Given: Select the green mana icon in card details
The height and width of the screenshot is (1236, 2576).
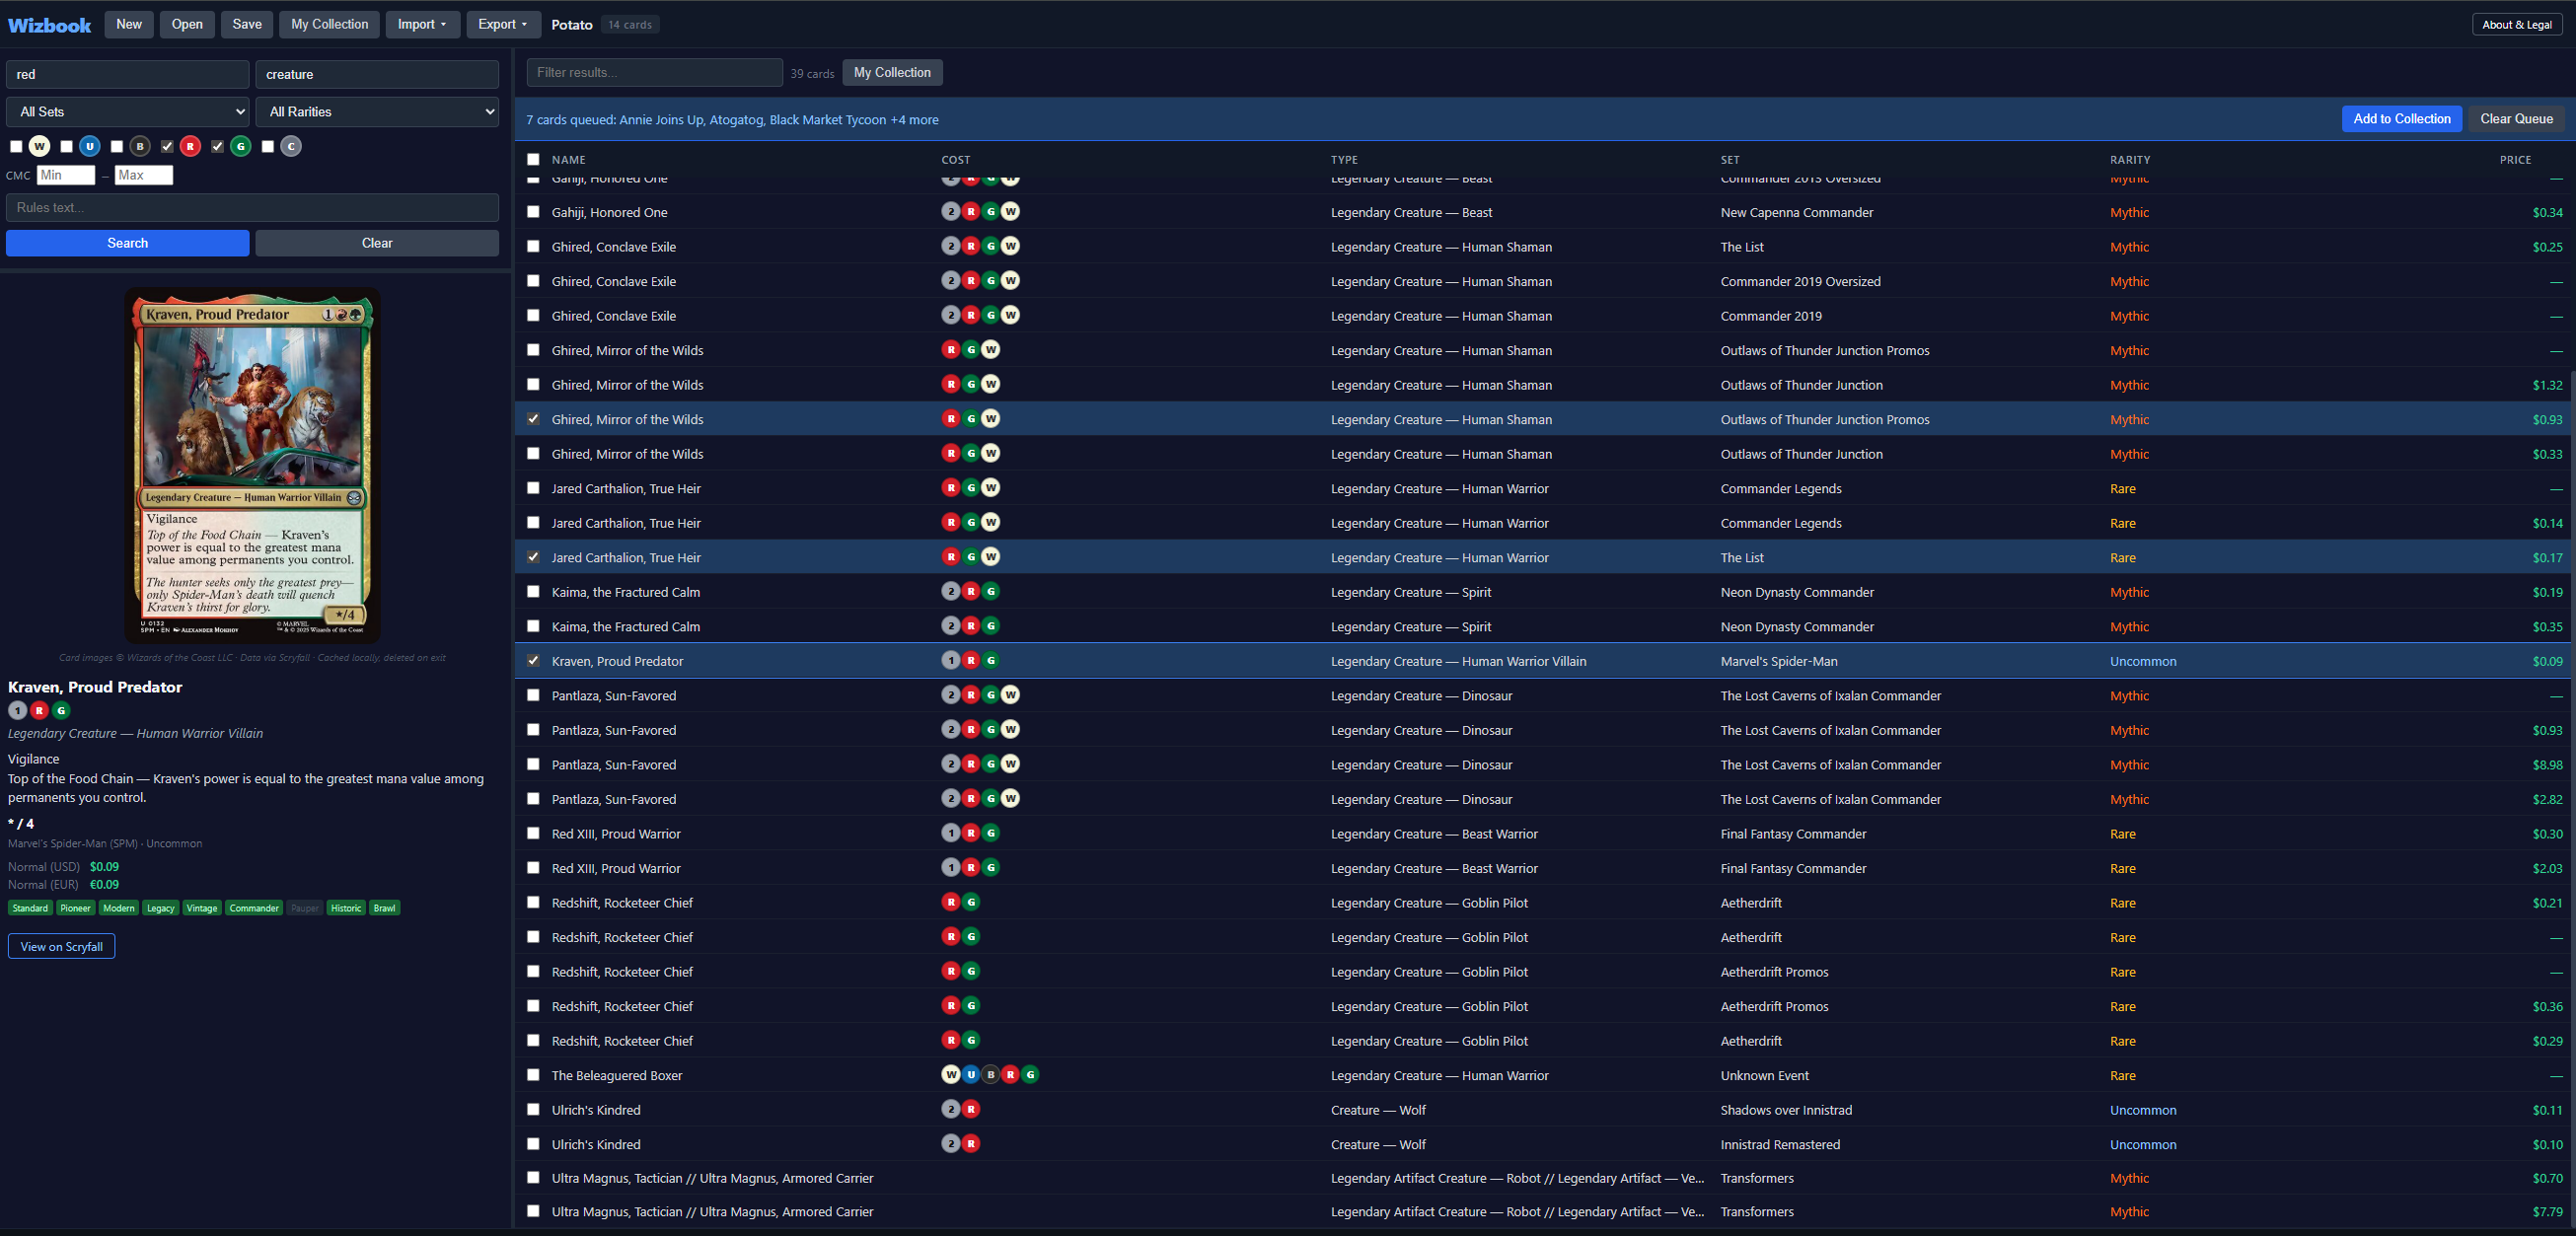Looking at the screenshot, I should click(60, 710).
